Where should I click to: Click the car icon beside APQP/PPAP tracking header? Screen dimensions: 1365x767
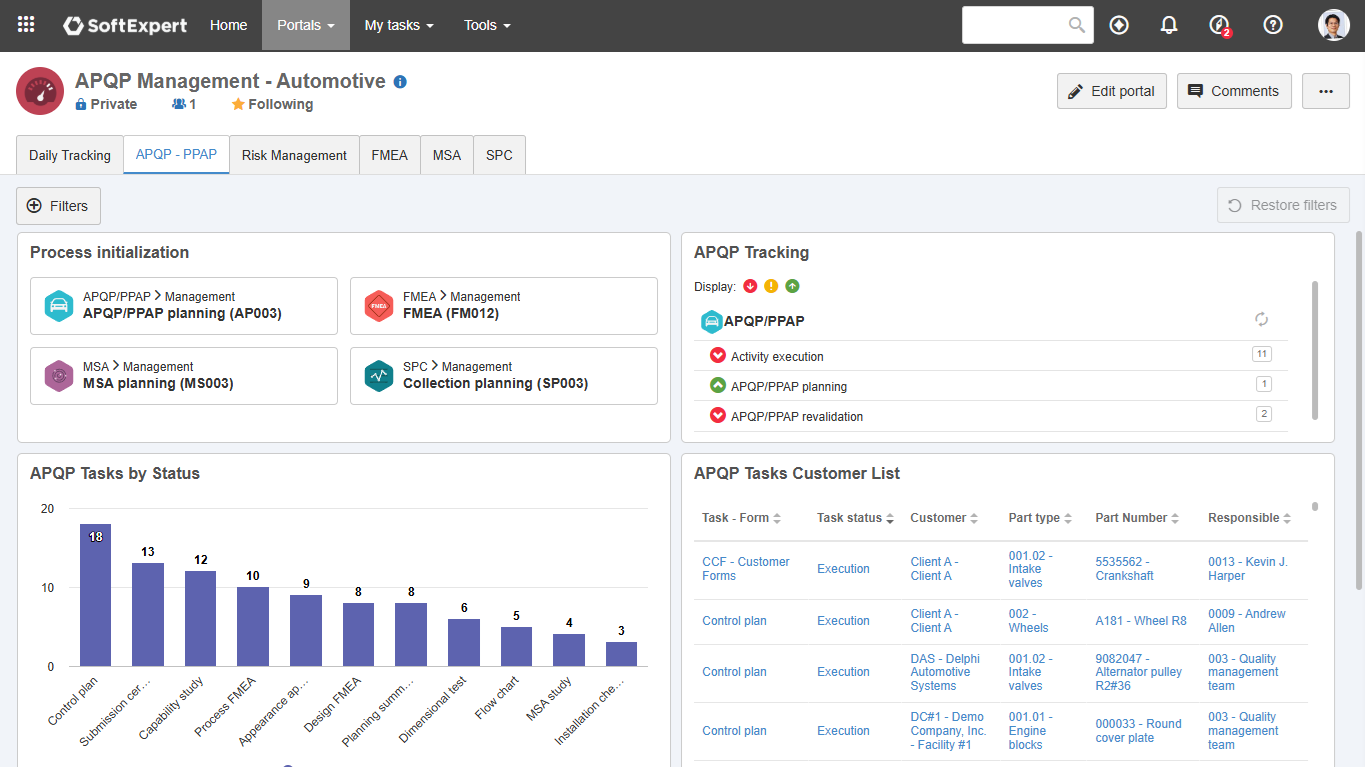pyautogui.click(x=711, y=321)
